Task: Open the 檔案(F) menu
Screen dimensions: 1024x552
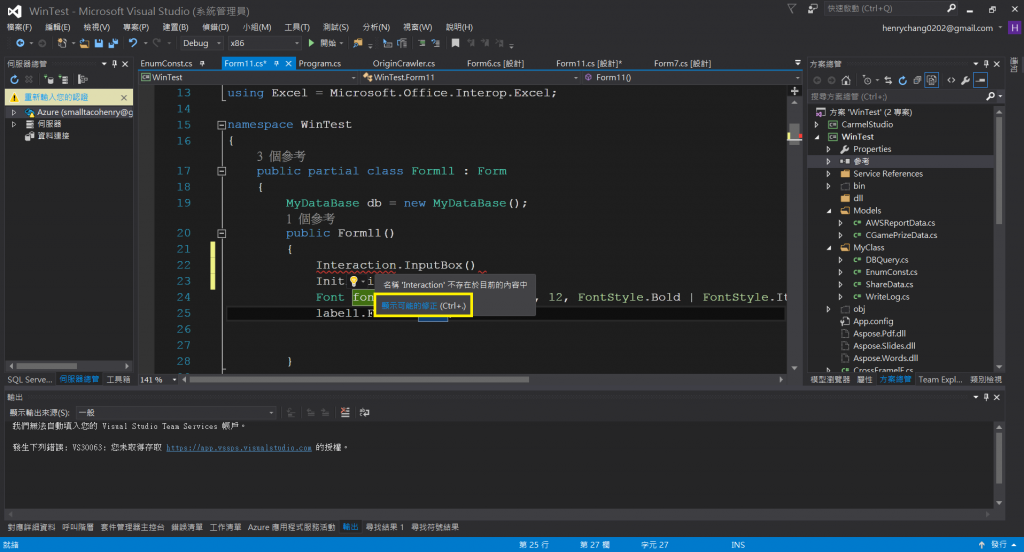Action: click(19, 27)
